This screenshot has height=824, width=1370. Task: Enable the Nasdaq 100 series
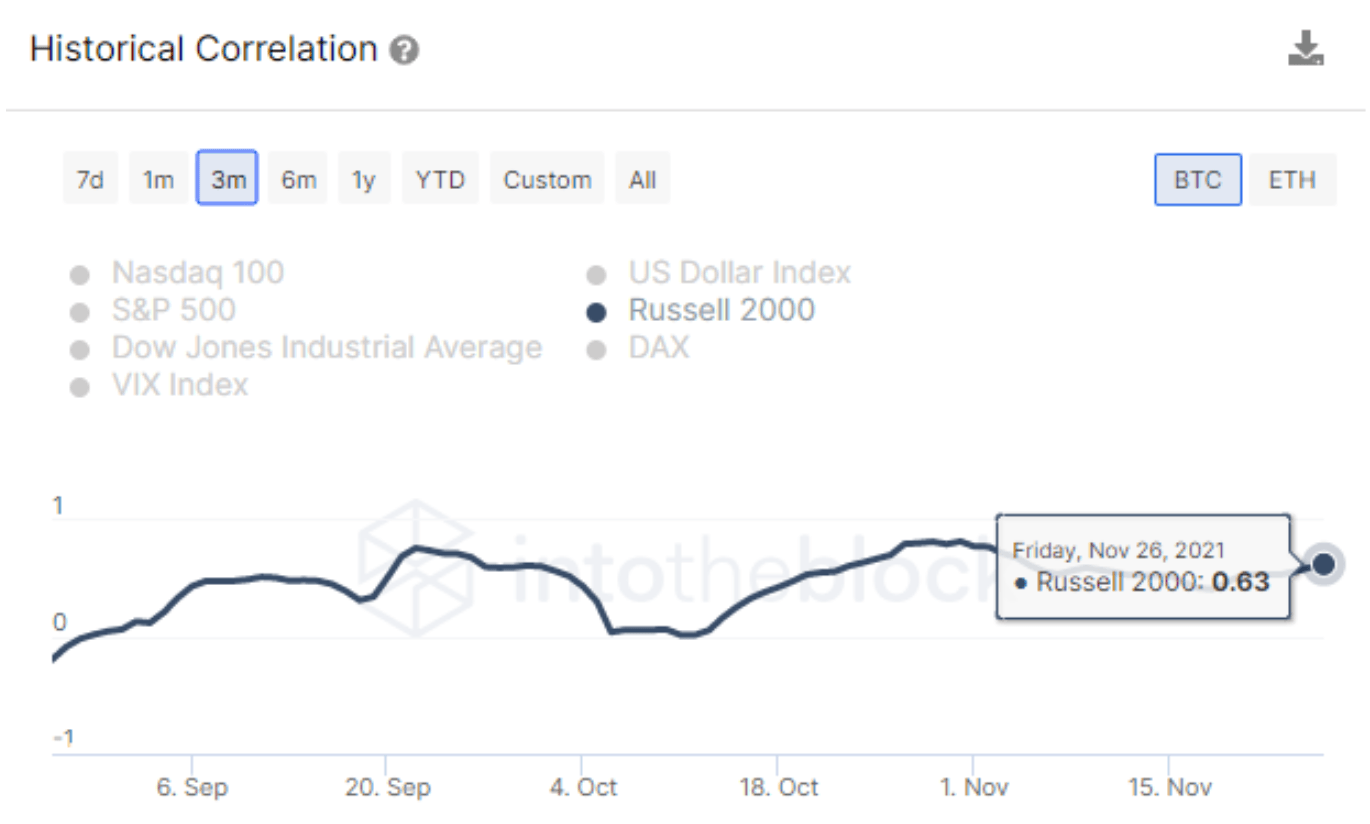[x=197, y=273]
